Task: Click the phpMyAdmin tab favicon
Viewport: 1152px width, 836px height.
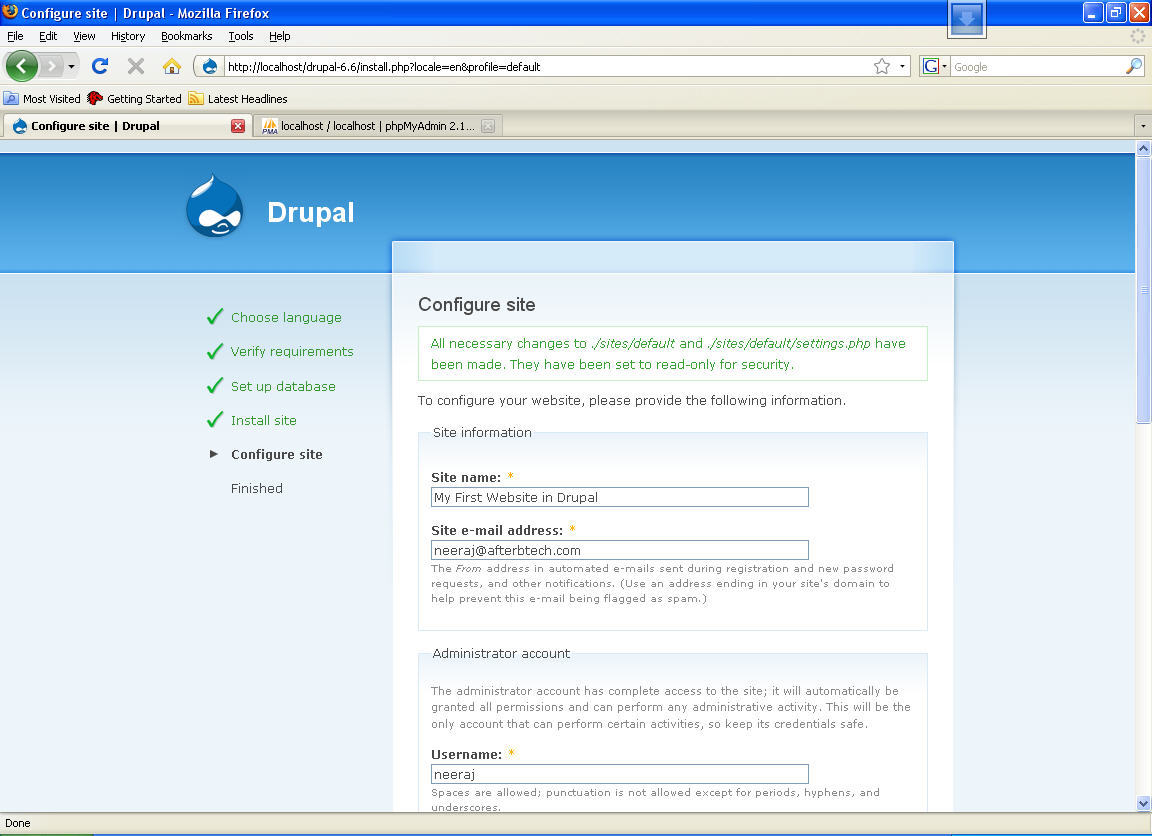Action: point(270,126)
